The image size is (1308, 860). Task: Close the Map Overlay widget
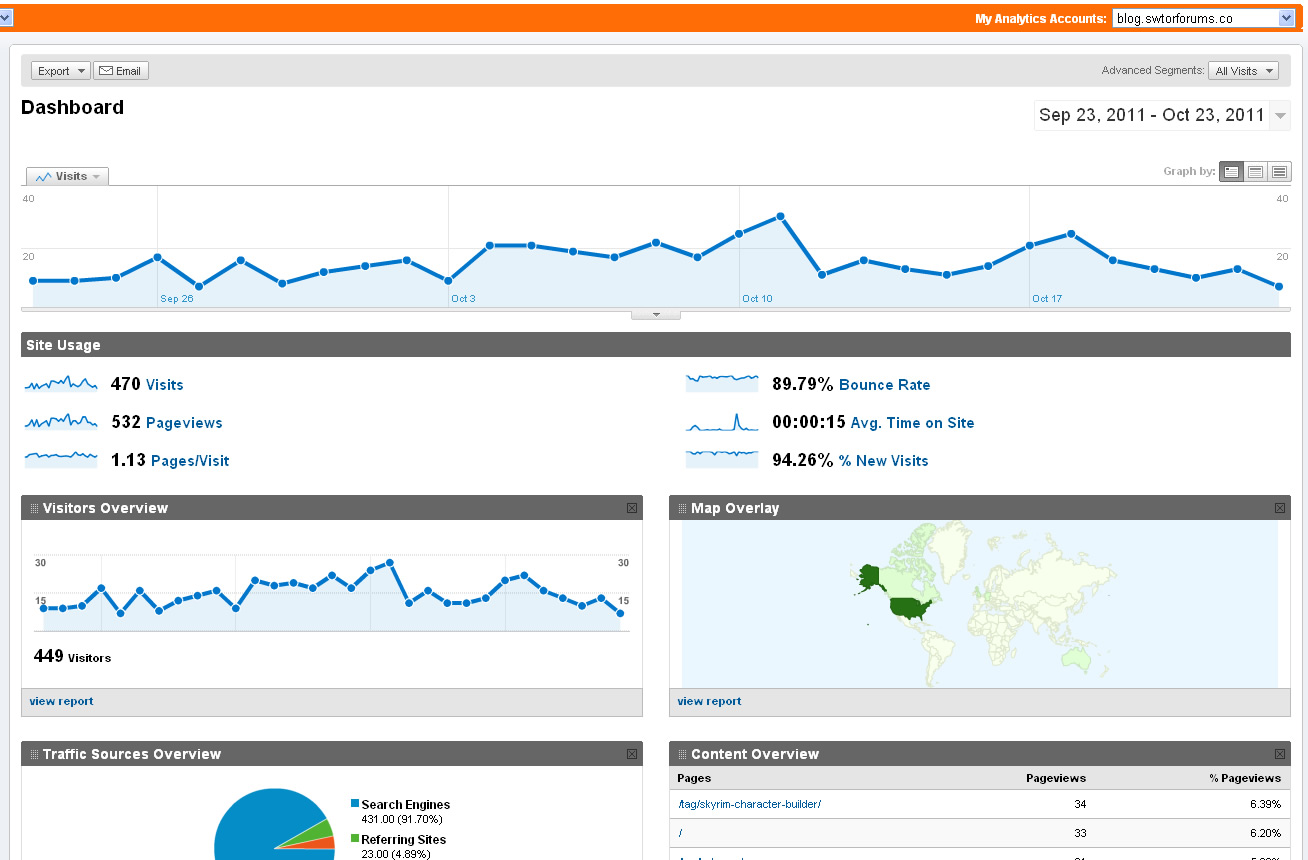(1280, 508)
